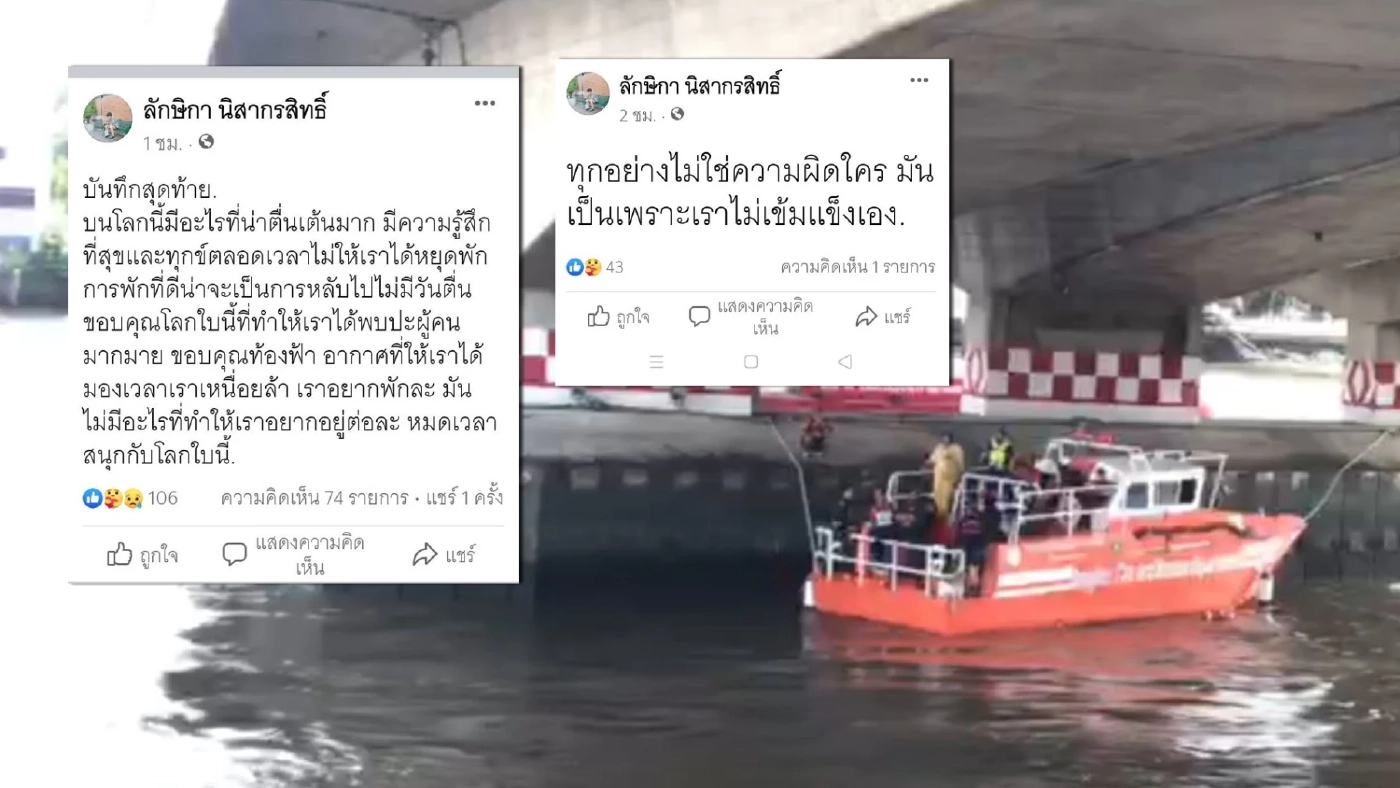This screenshot has height=788, width=1400.
Task: Open author name link on left post
Action: tap(235, 108)
